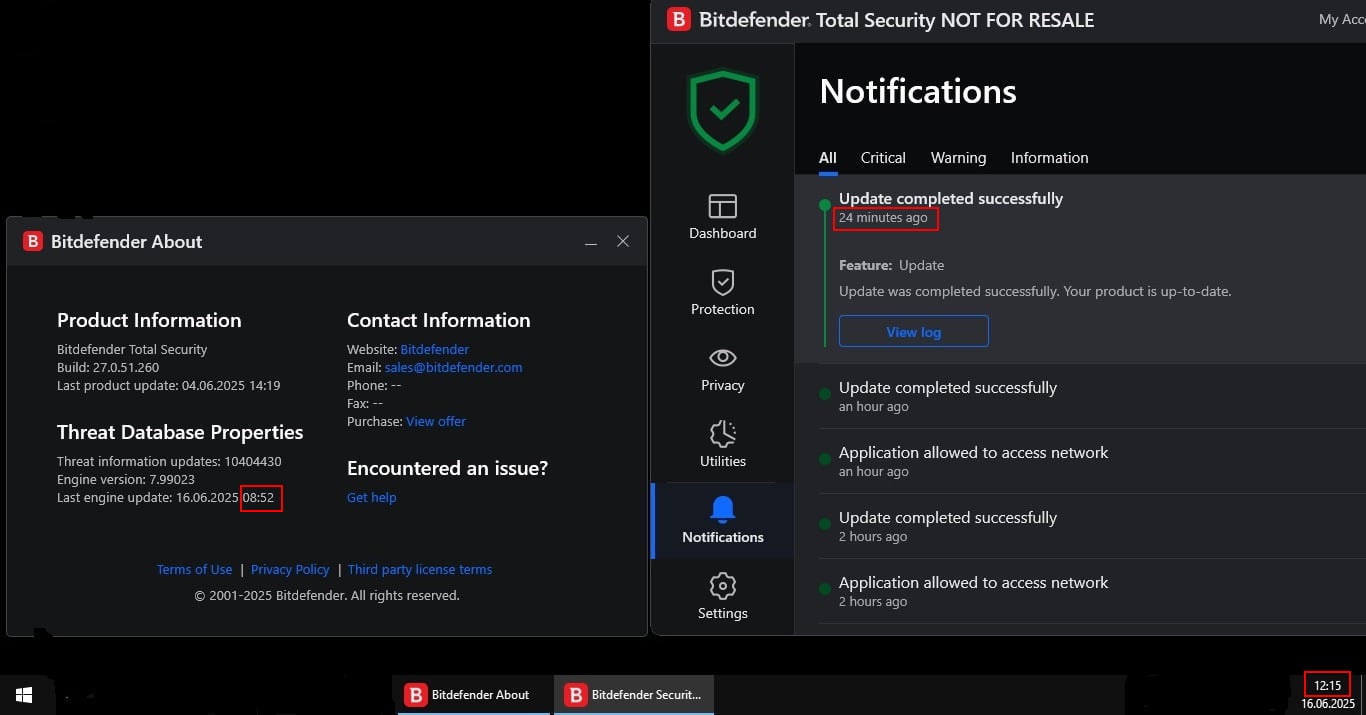The width and height of the screenshot is (1366, 715).
Task: Open the Dashboard section icon
Action: click(x=722, y=206)
